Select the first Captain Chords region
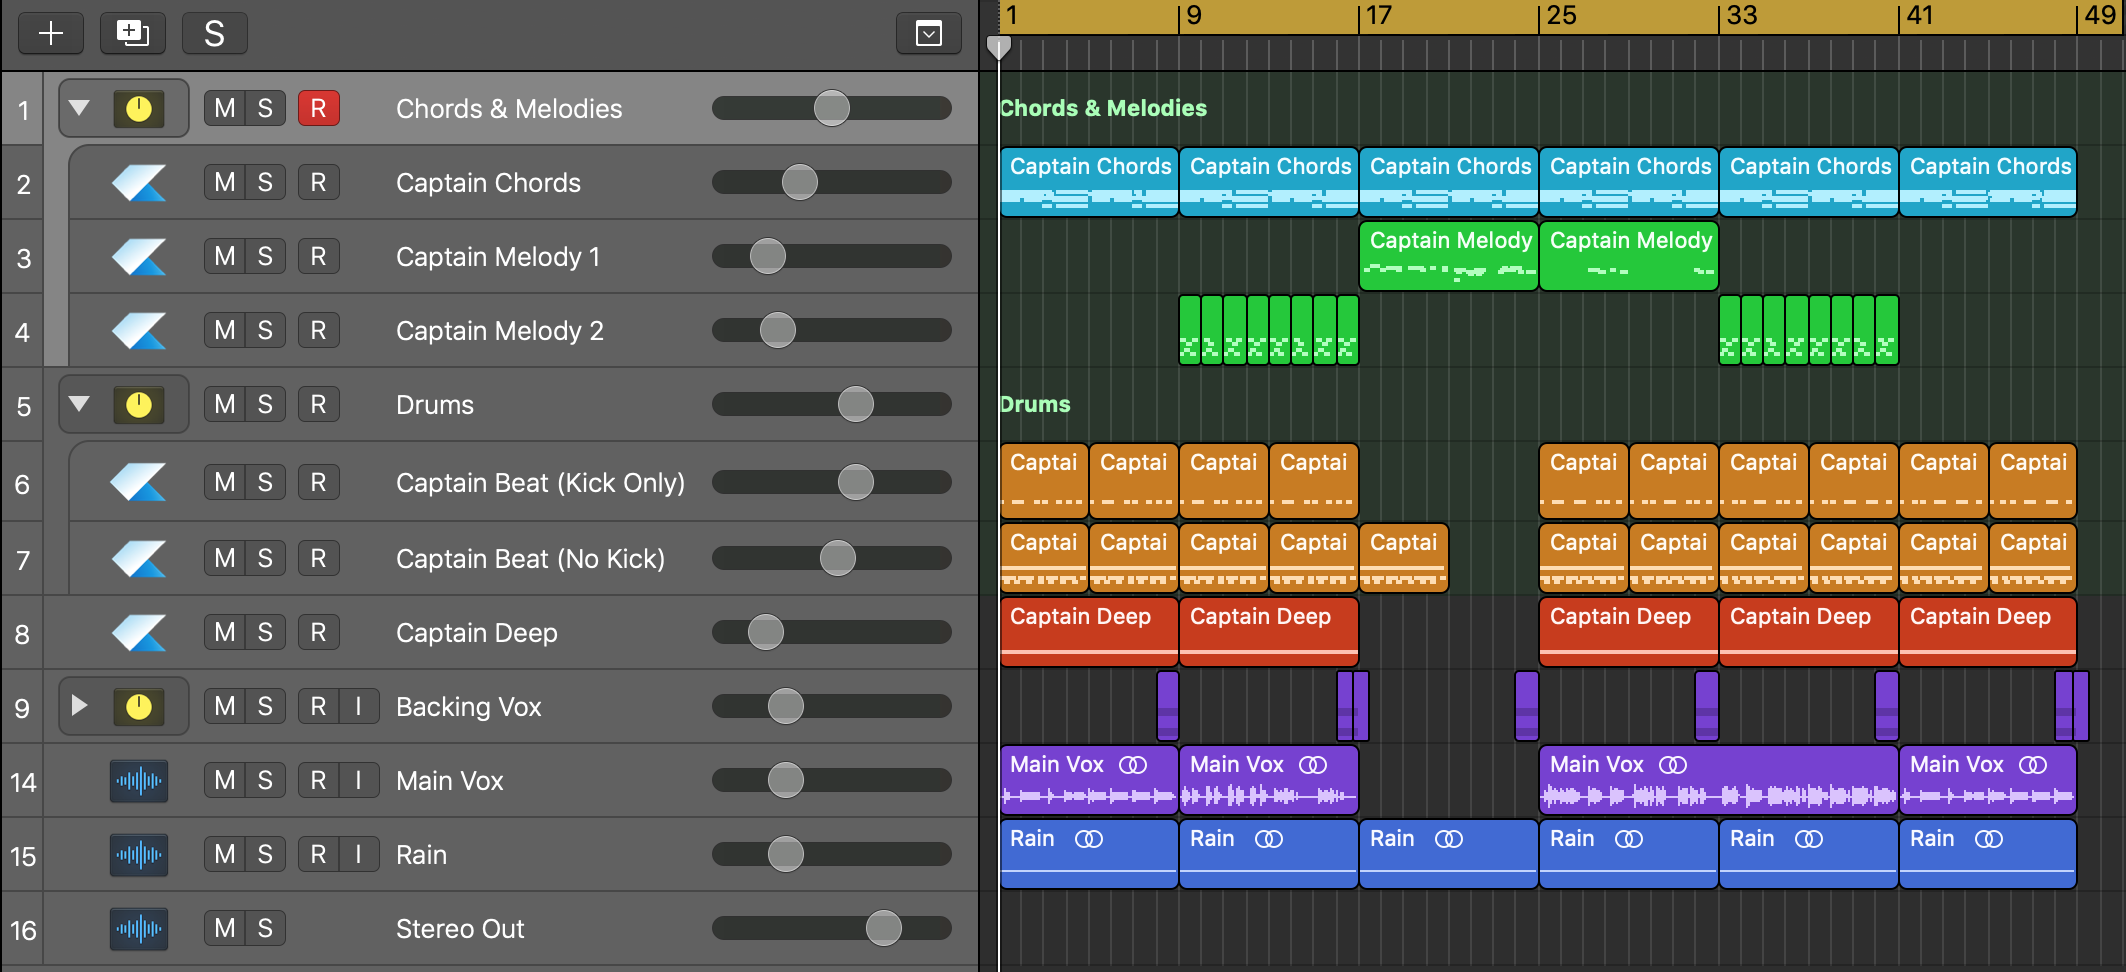Screen dimensions: 2126x972 coord(1089,182)
